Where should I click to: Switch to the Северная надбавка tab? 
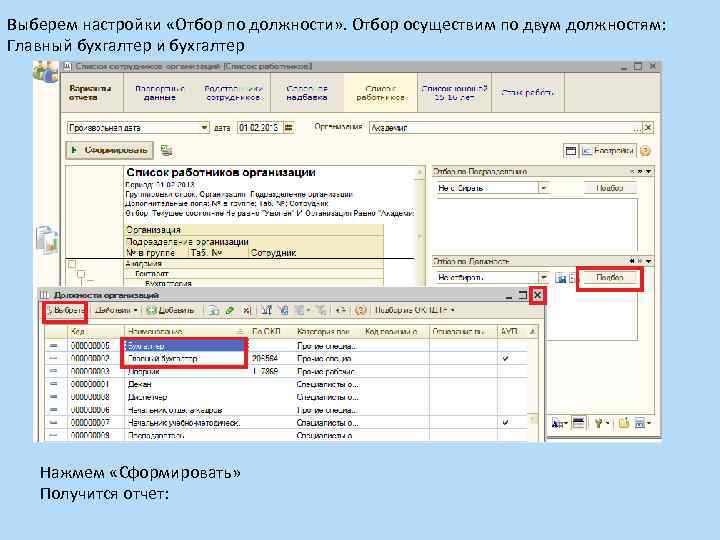tap(307, 93)
